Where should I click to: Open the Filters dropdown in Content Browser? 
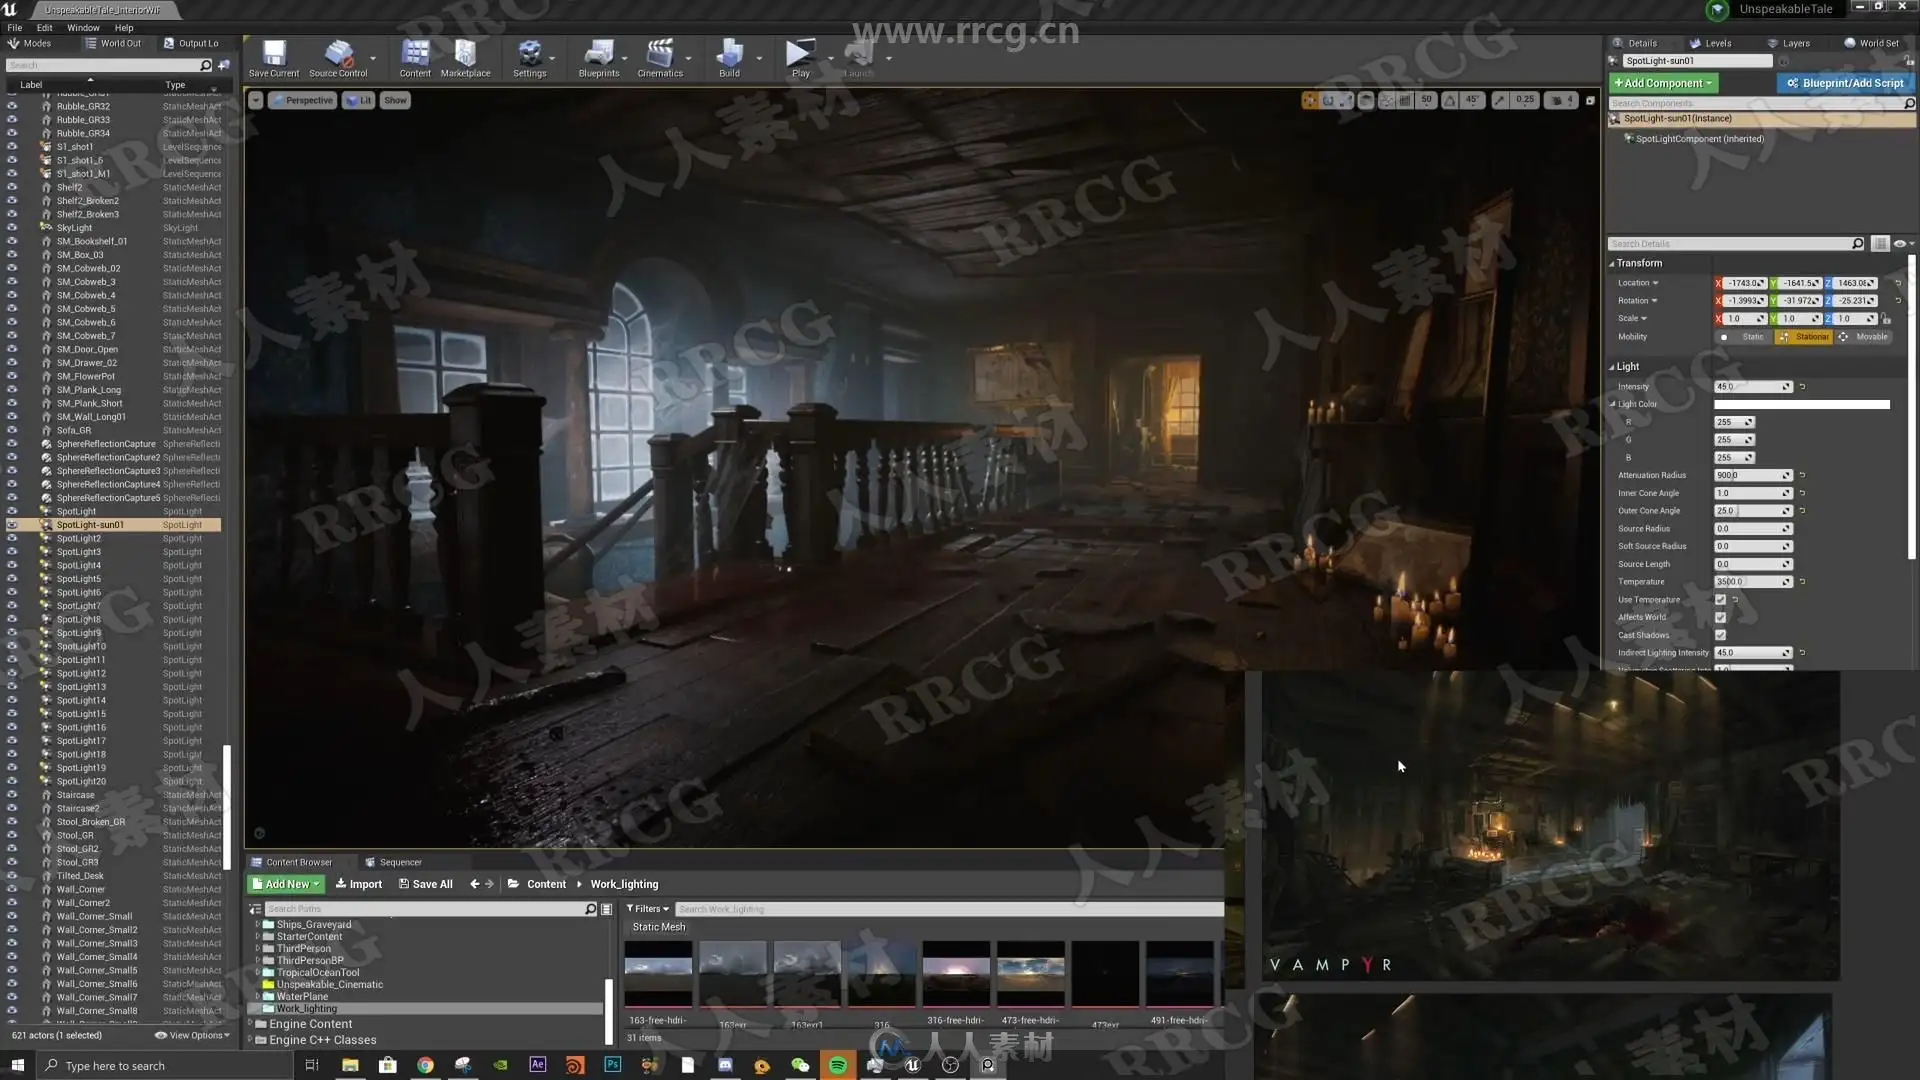647,909
